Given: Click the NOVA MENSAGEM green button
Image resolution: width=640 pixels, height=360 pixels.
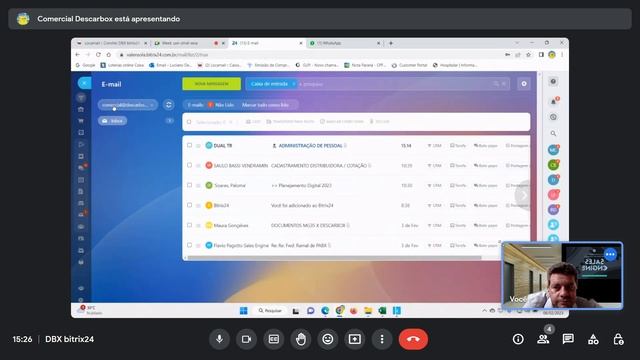Looking at the screenshot, I should click(211, 84).
